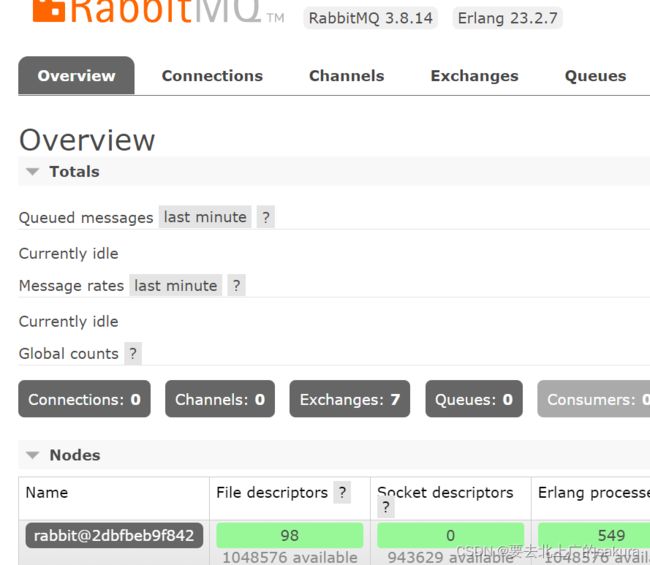Click the Global counts label
This screenshot has width=650, height=565.
[69, 354]
